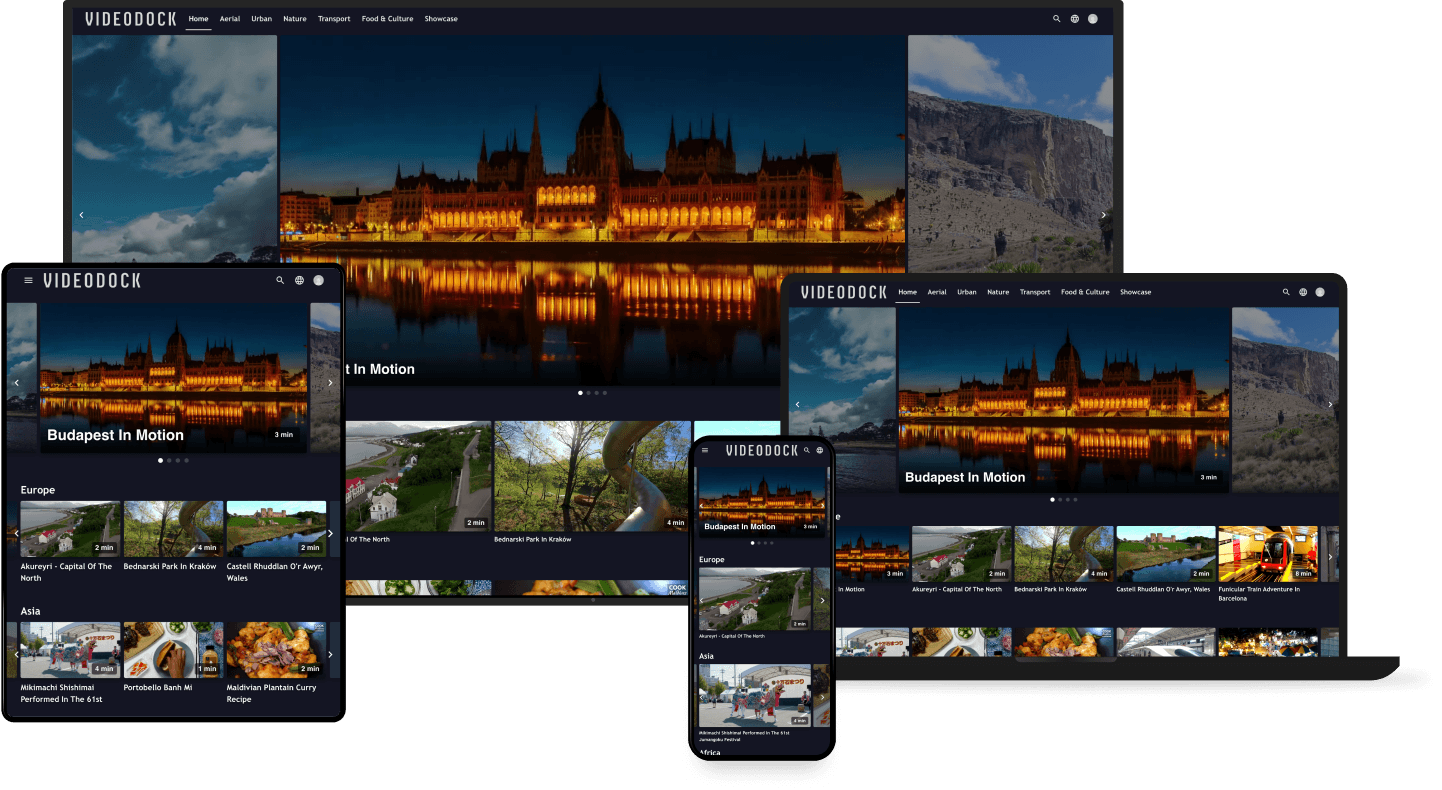Move the tablet Asia row right

(x=330, y=655)
